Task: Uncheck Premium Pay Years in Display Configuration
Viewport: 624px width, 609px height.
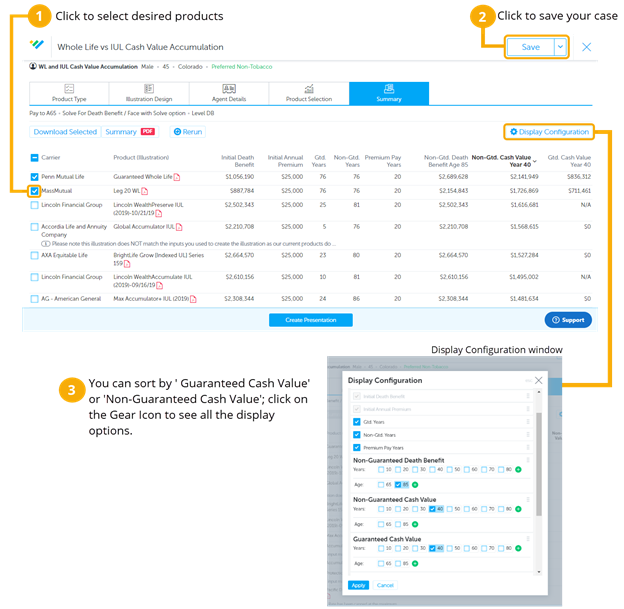Action: 357,448
